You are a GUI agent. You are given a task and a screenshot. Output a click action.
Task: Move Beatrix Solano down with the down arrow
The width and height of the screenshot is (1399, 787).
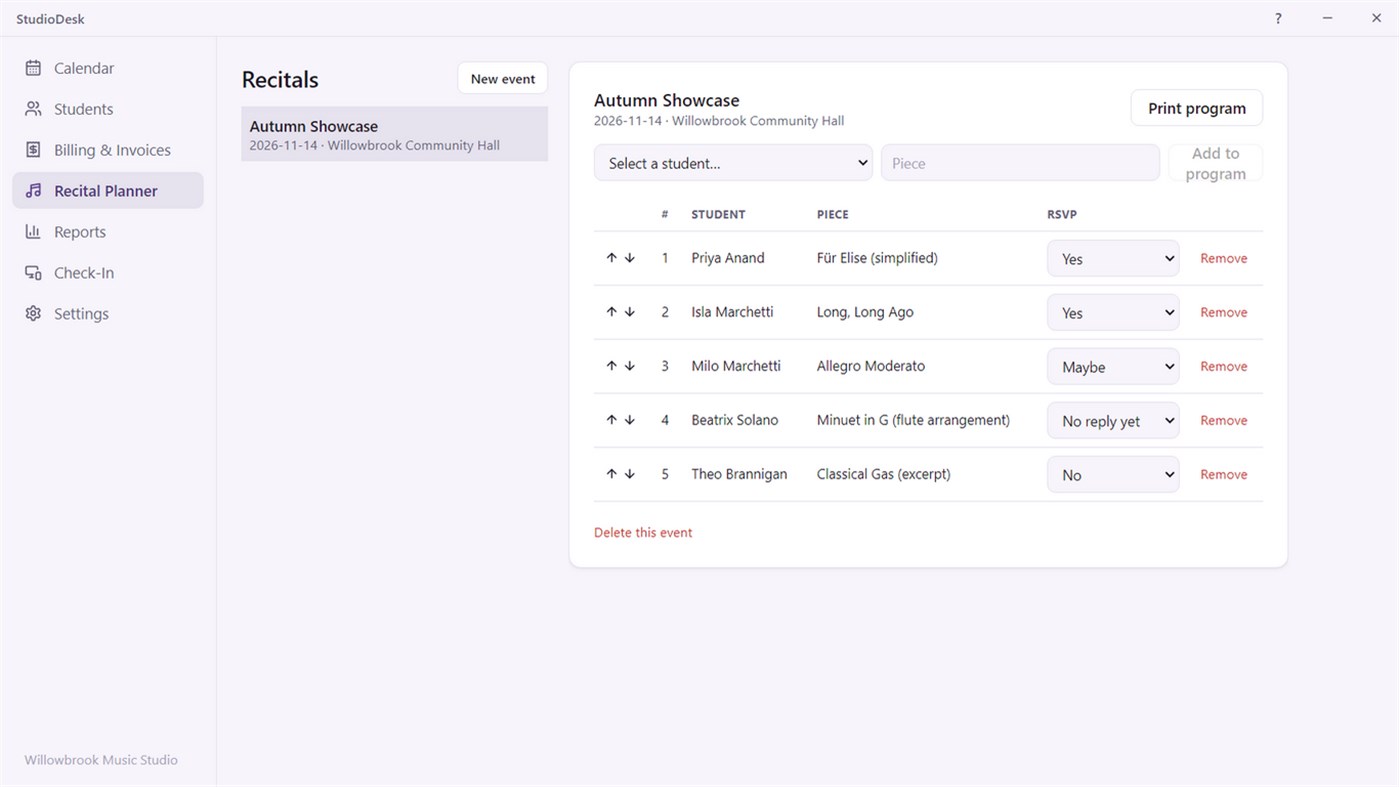tap(630, 420)
